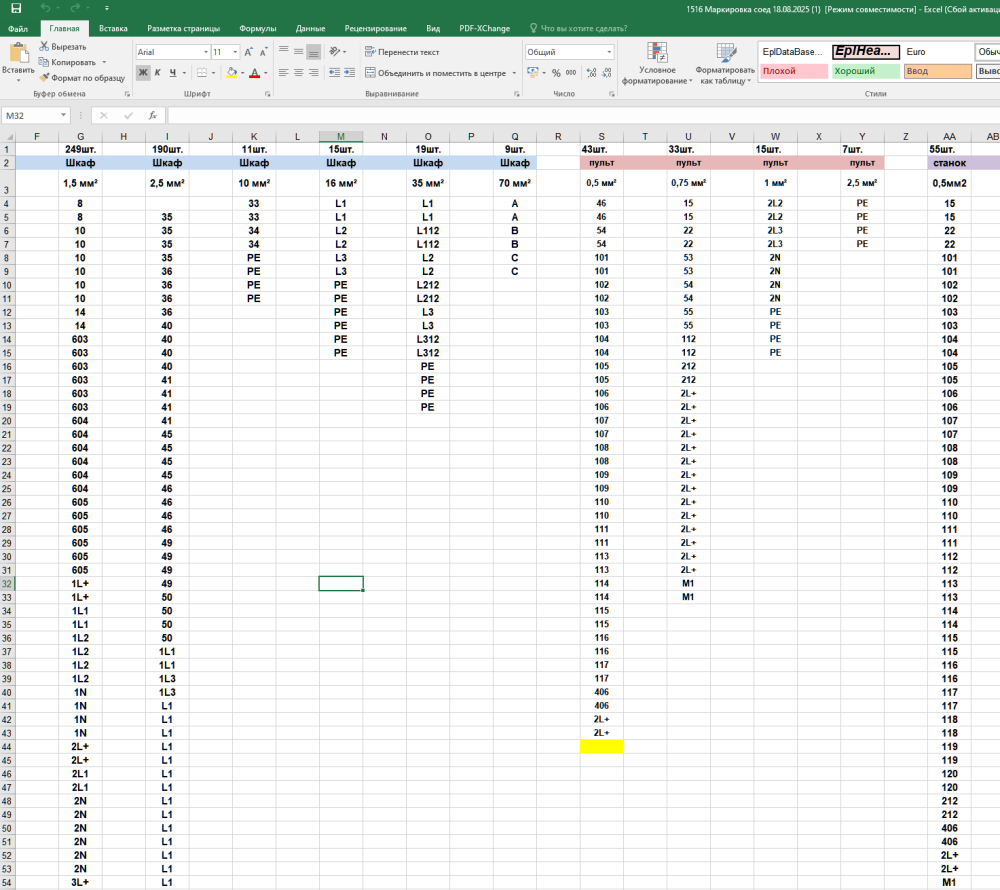This screenshot has width=1000, height=890.
Task: Click the center horizontal alignment icon
Action: click(x=298, y=72)
